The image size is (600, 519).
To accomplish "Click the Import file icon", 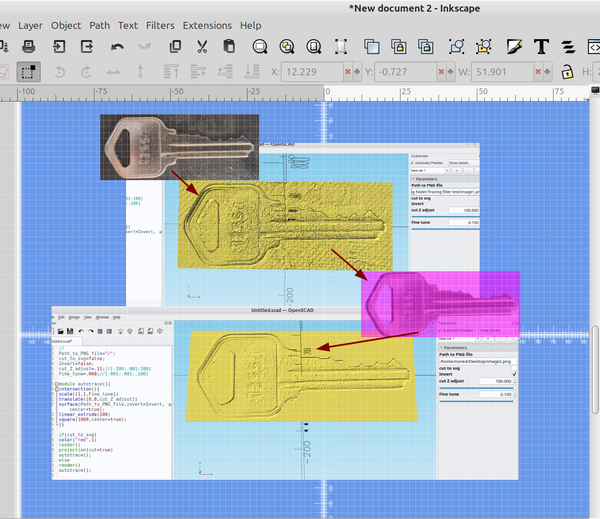I will click(59, 47).
